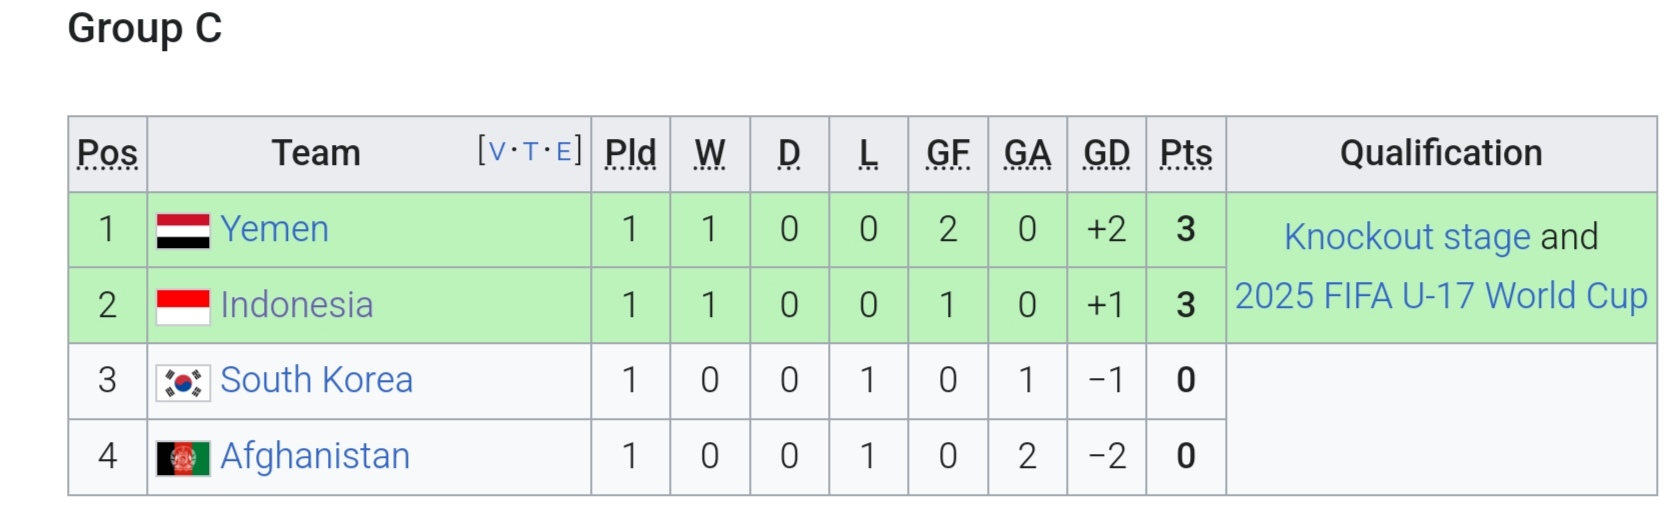
Task: Click the T talk template link
Action: click(530, 151)
